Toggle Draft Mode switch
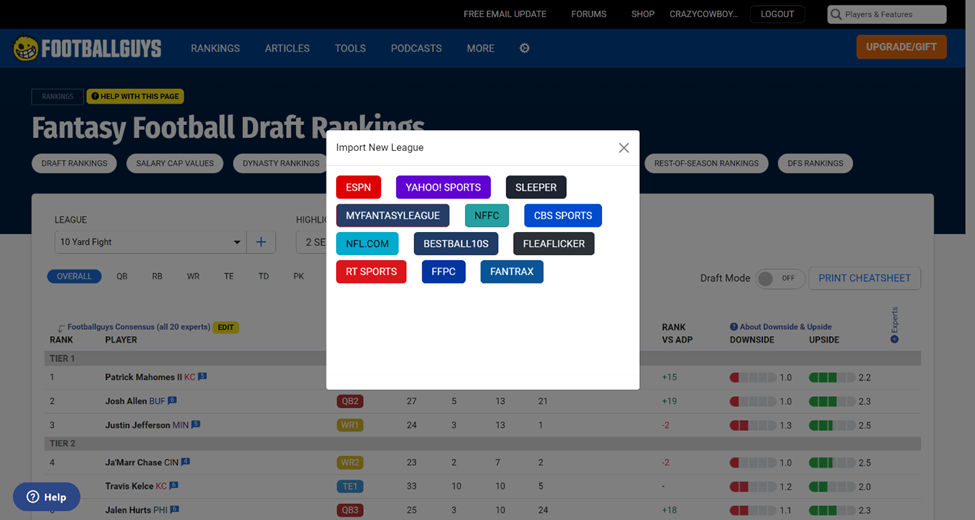The image size is (975, 520). [780, 278]
